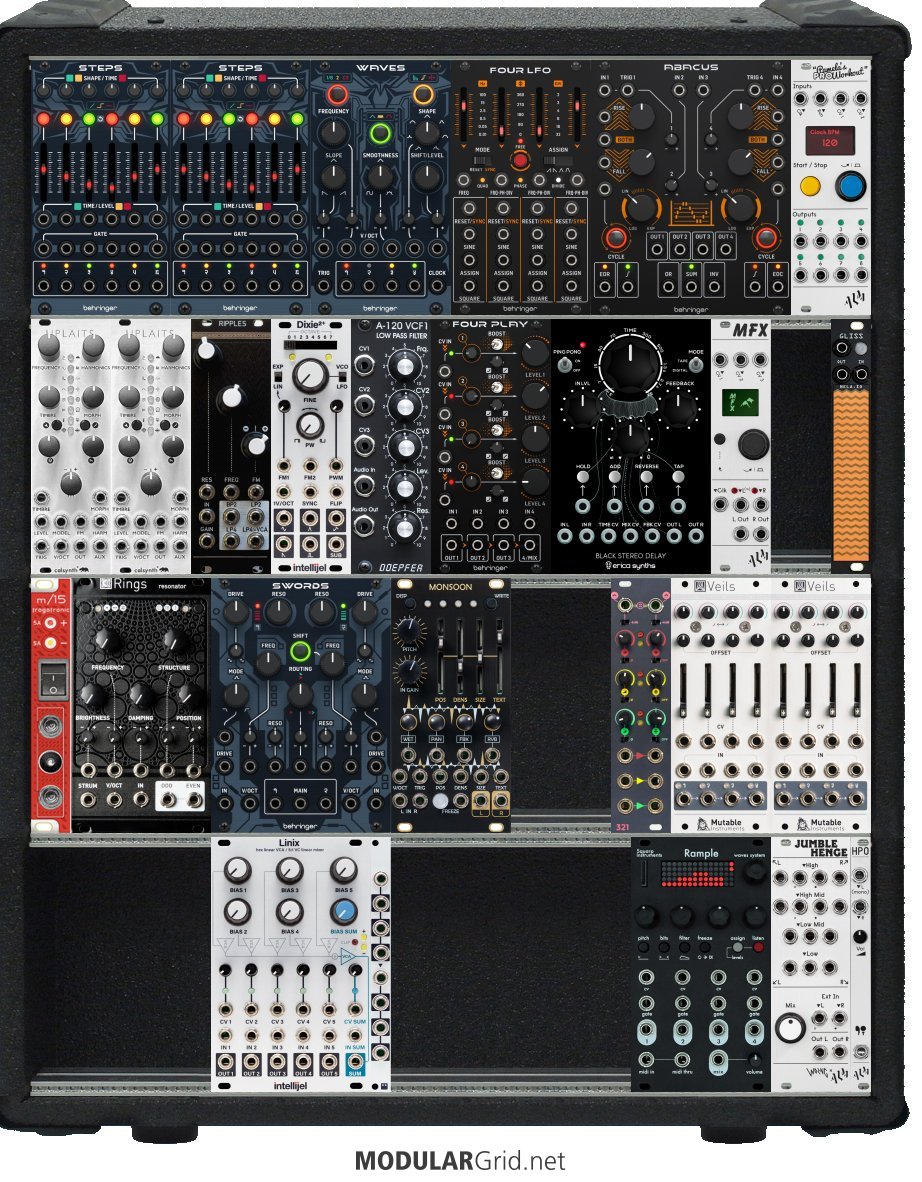
Task: Flip the PING PONG switch on Black Stereo Delay
Action: click(564, 365)
